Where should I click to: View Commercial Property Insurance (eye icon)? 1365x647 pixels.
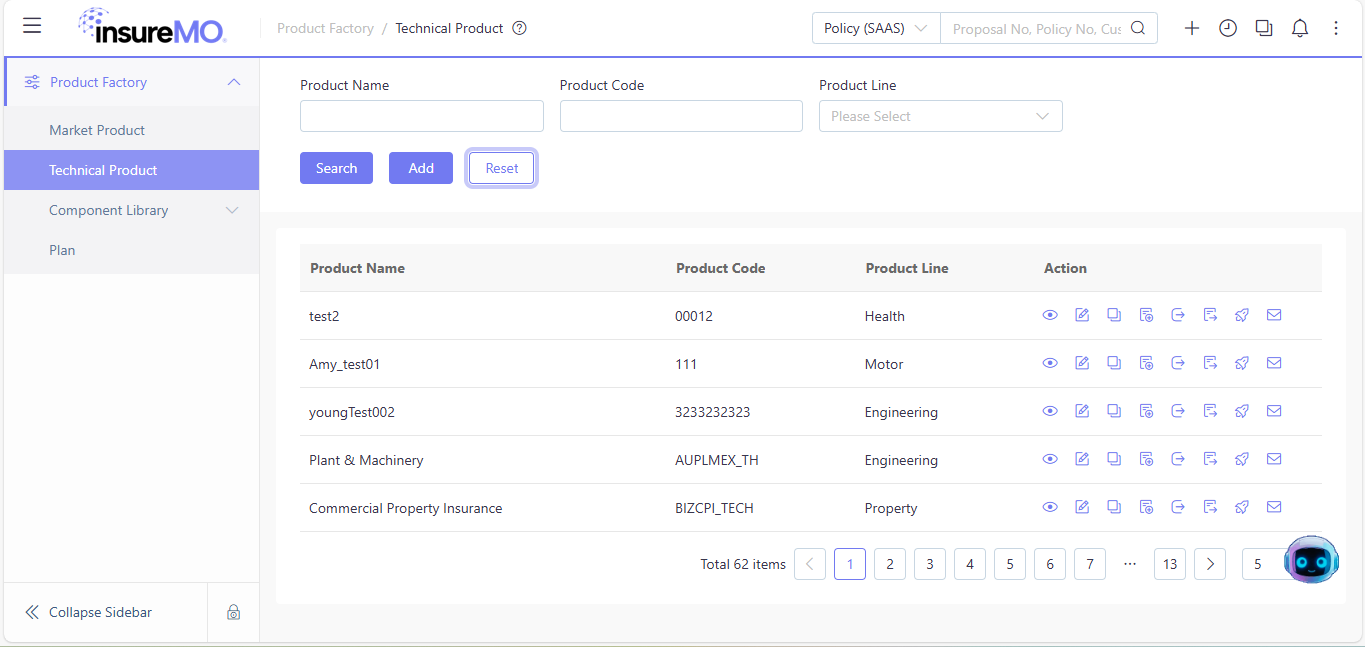coord(1050,507)
